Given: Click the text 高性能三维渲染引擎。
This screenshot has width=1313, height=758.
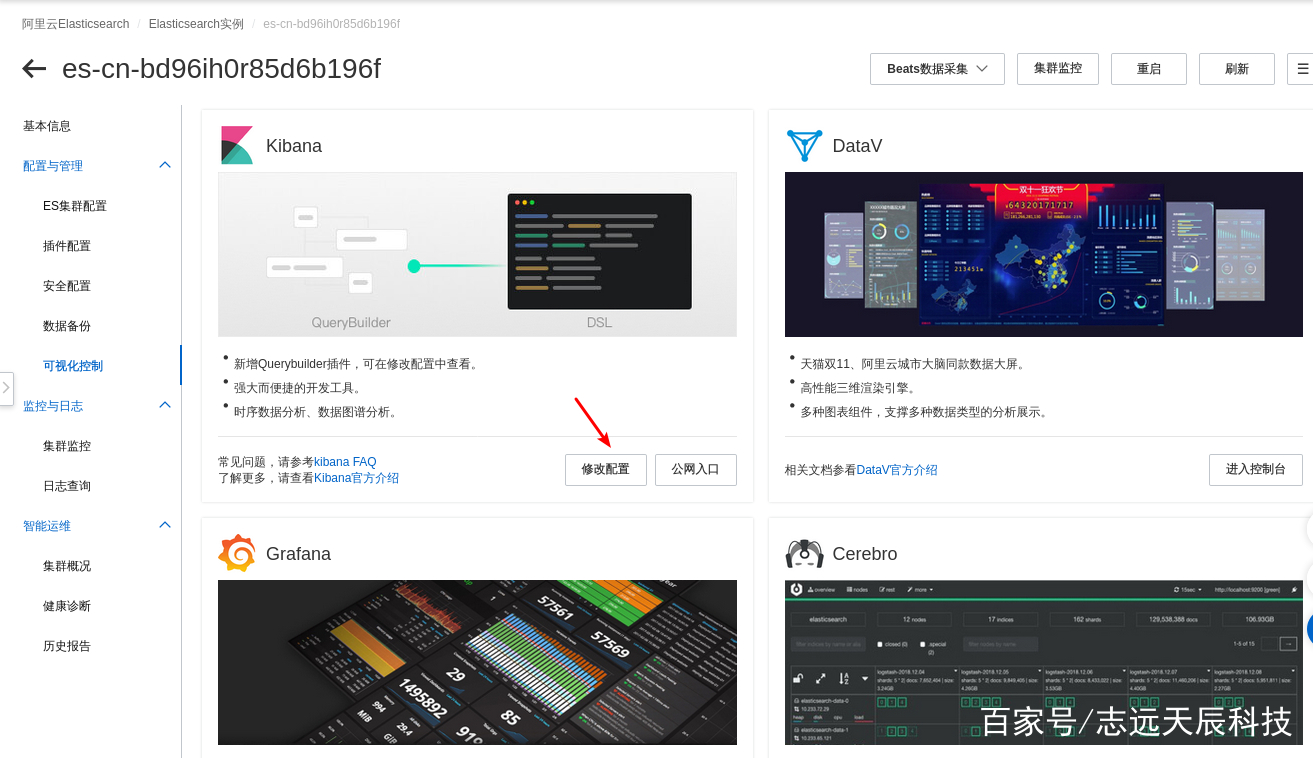Looking at the screenshot, I should [858, 388].
